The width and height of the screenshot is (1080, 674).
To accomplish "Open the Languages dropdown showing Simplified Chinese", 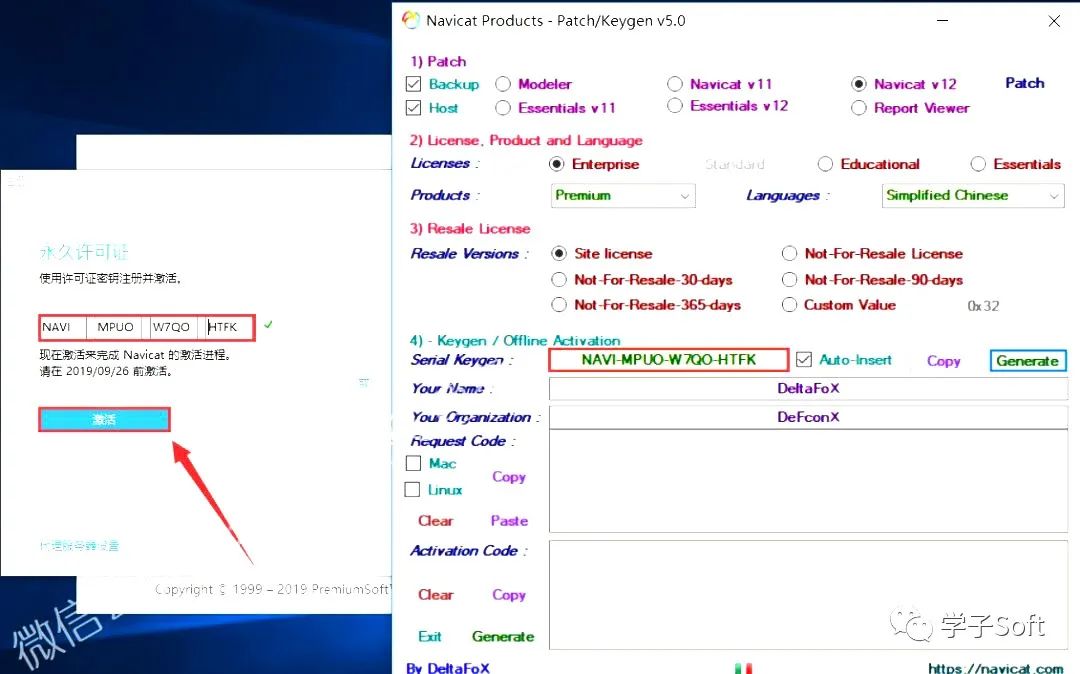I will [x=973, y=196].
